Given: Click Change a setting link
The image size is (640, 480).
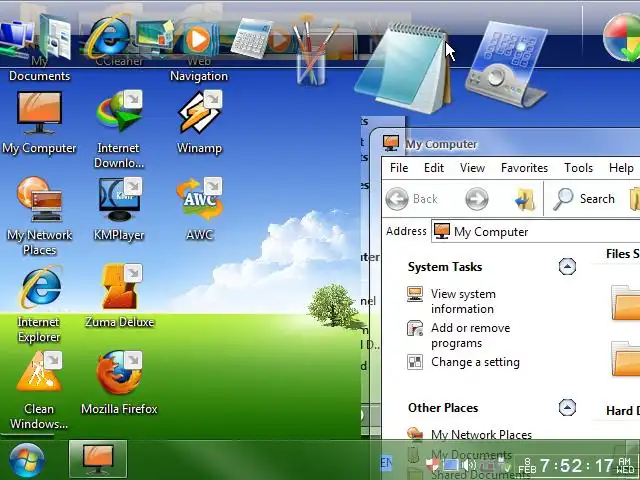Looking at the screenshot, I should tap(475, 362).
